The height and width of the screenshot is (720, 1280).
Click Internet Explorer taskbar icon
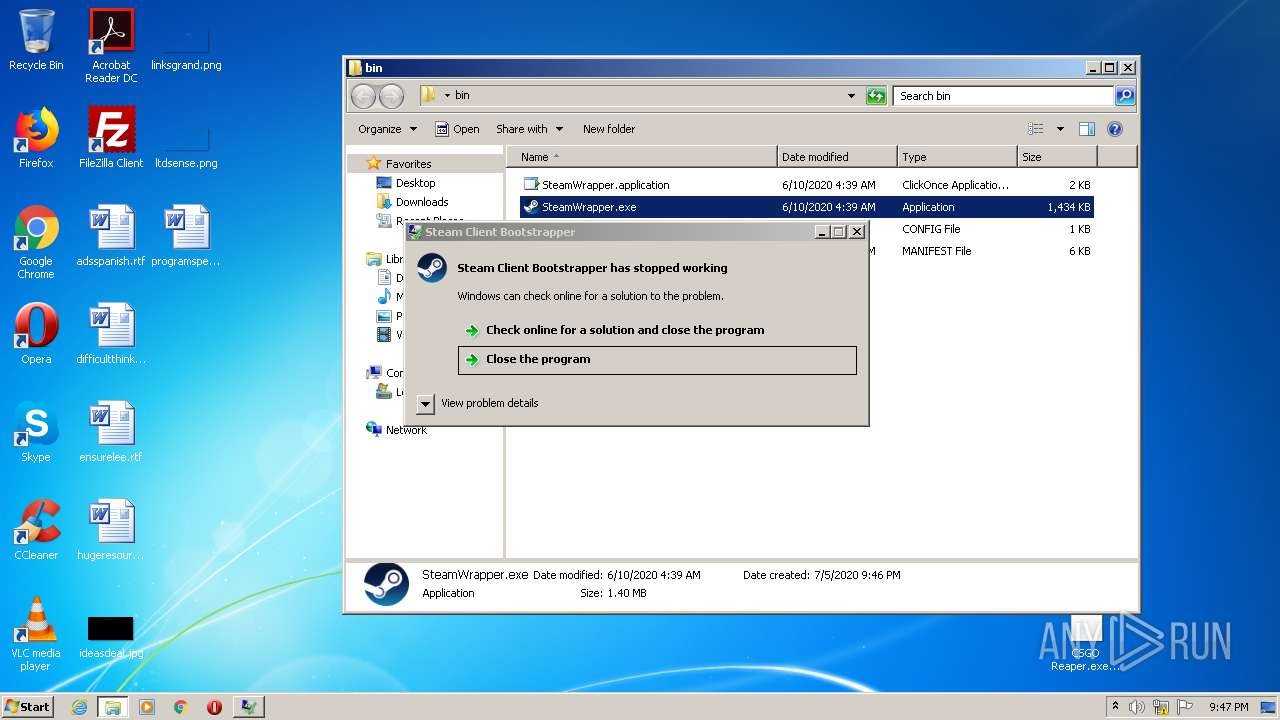click(x=79, y=707)
